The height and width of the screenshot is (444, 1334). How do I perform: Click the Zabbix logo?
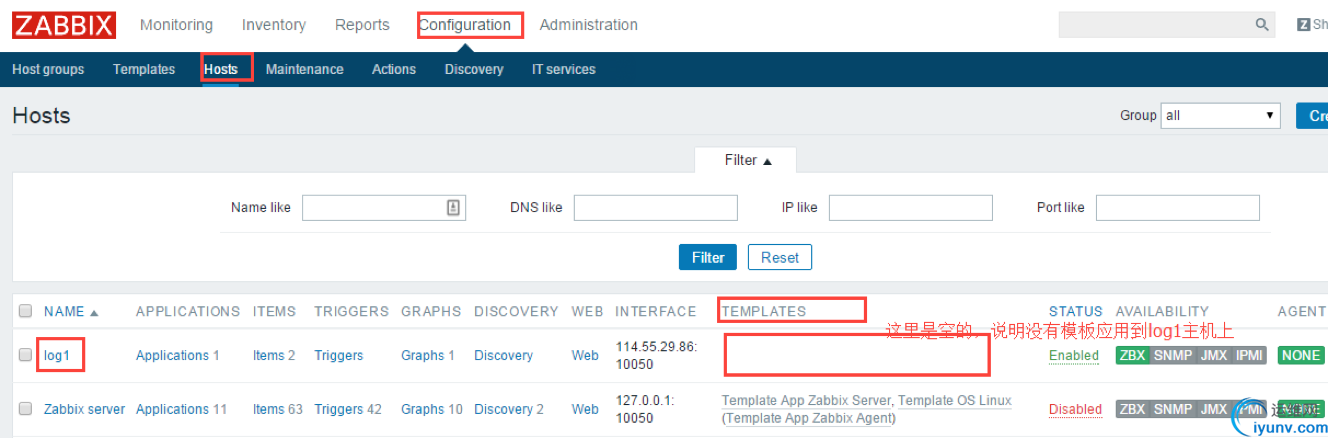pyautogui.click(x=64, y=25)
